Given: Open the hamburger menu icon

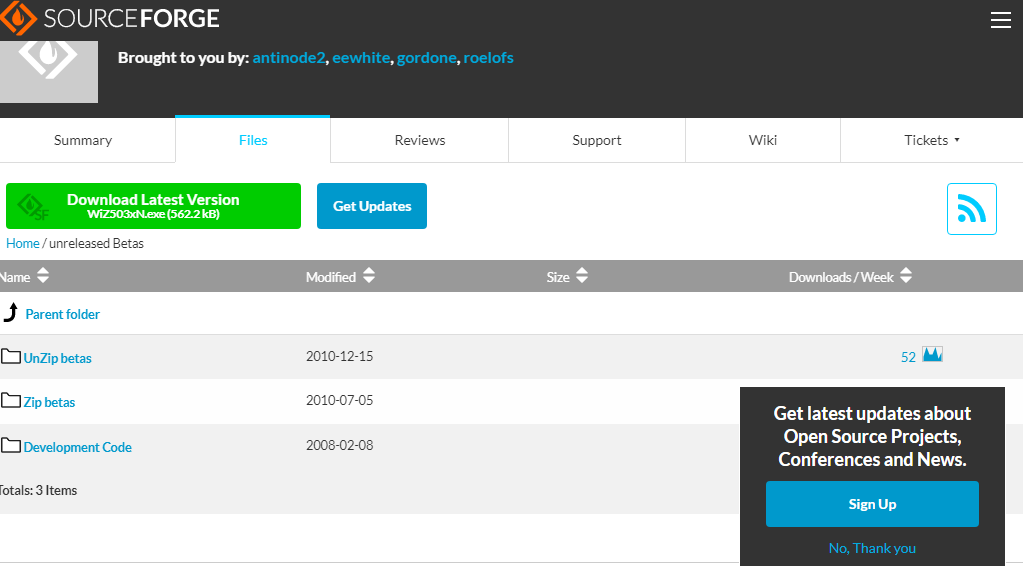Looking at the screenshot, I should tap(1000, 20).
